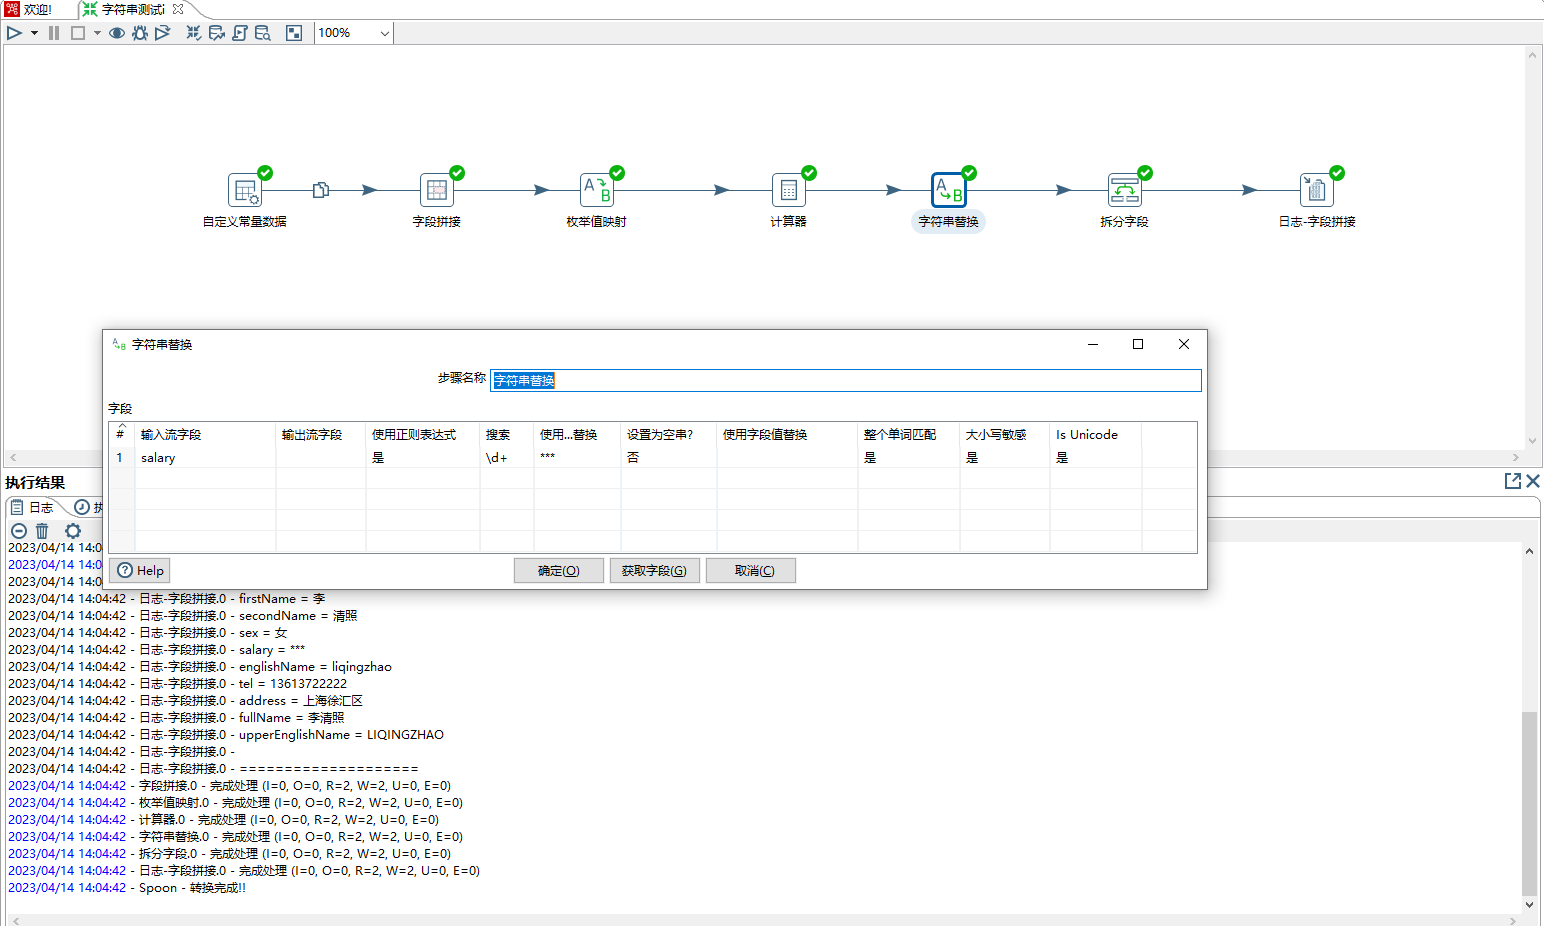Click the replay transformation icon
This screenshot has width=1544, height=926.
pyautogui.click(x=162, y=33)
